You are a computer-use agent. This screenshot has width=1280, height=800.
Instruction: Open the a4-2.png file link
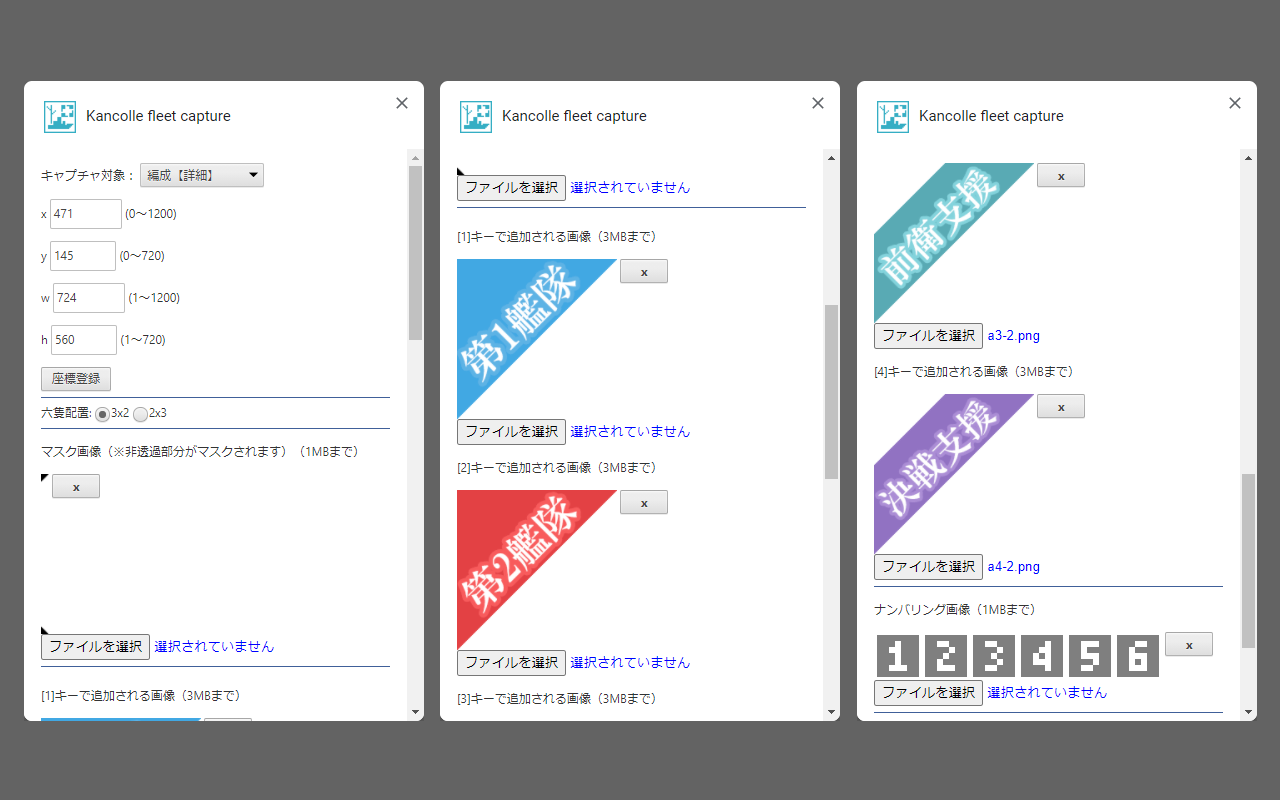[1012, 566]
